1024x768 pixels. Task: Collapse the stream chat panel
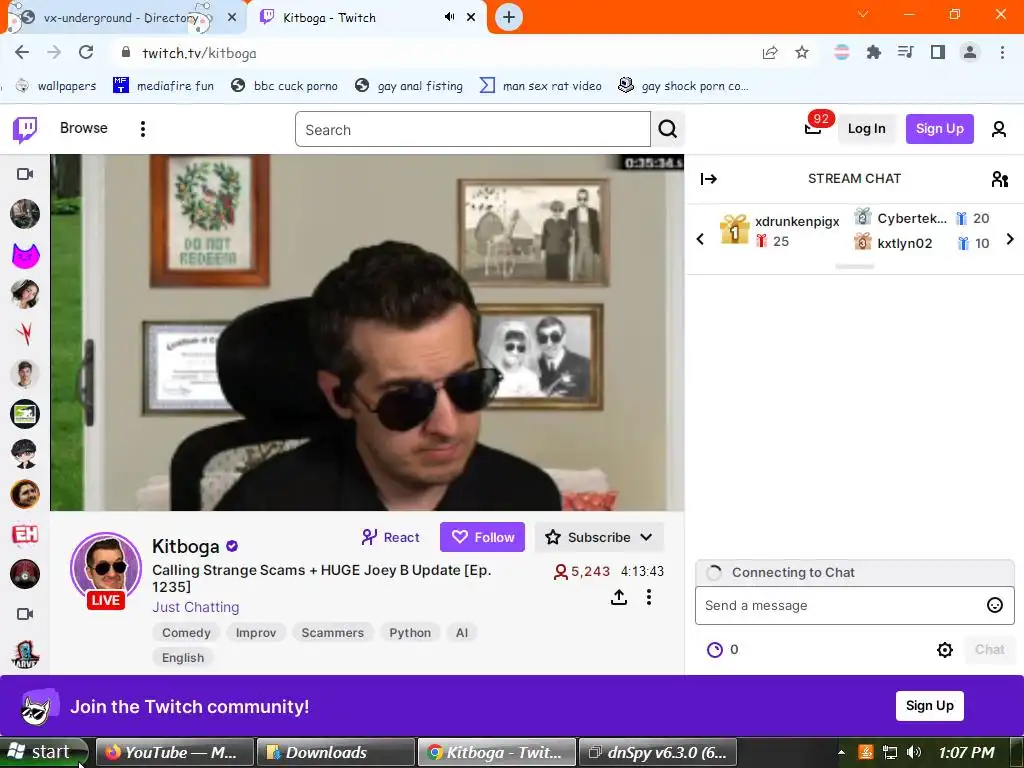[709, 179]
